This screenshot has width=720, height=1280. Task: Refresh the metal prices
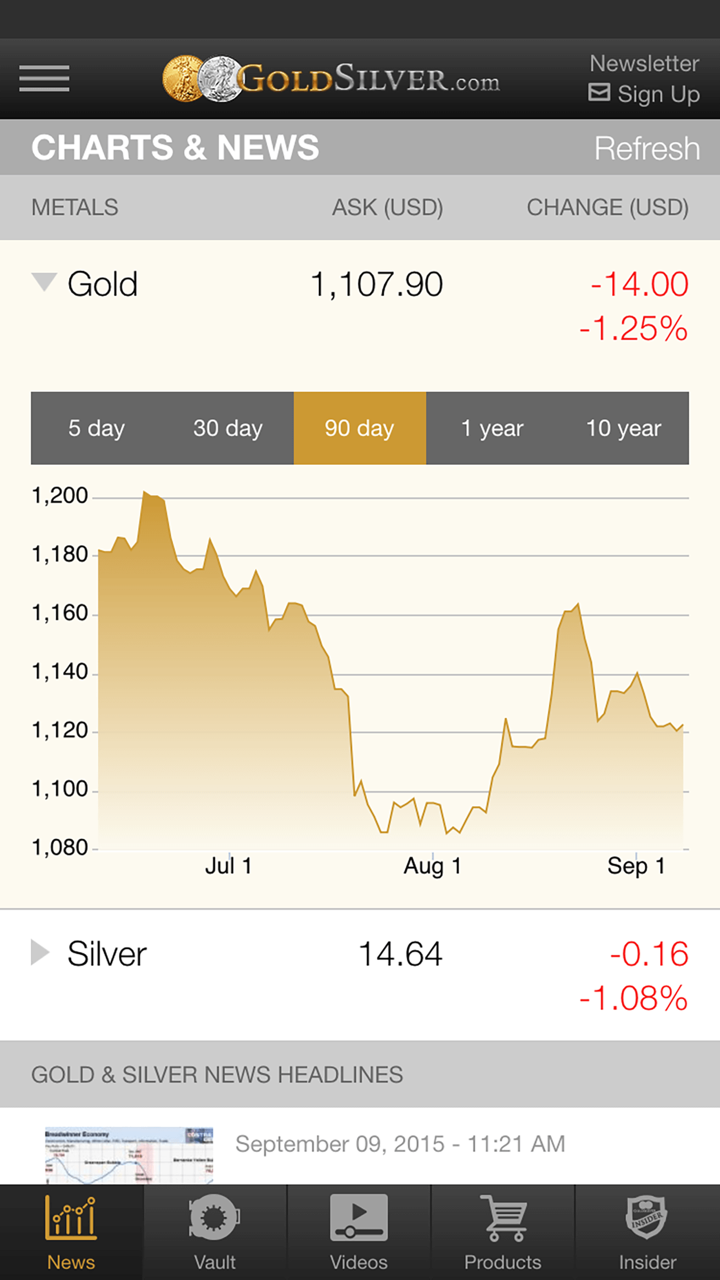[x=647, y=148]
